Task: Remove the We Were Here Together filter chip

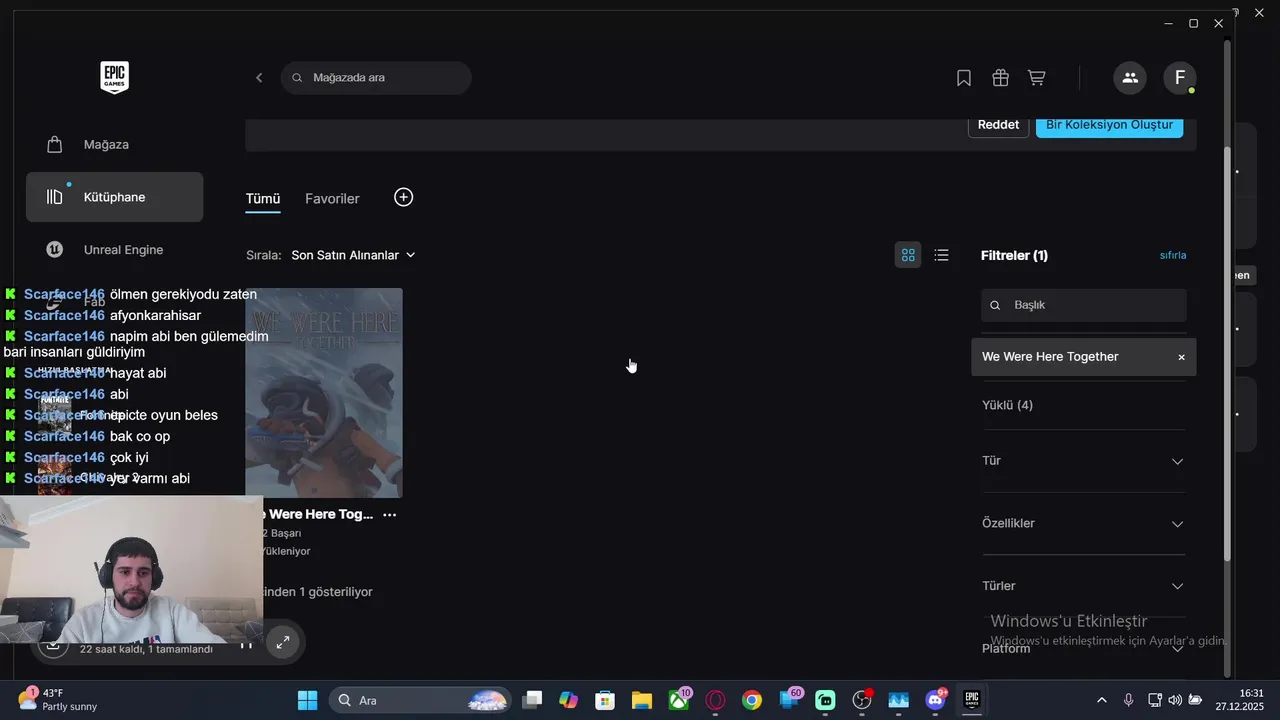Action: click(x=1181, y=357)
